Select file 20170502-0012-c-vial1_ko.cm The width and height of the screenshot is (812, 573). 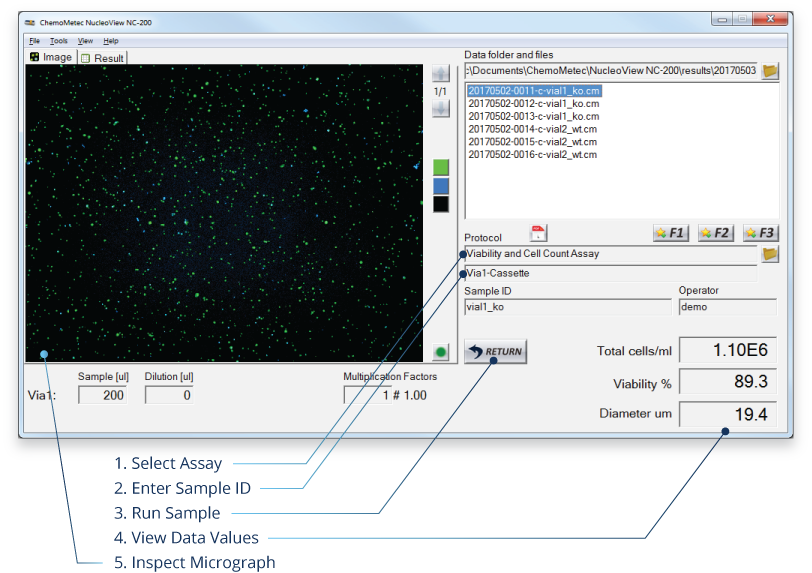[534, 104]
